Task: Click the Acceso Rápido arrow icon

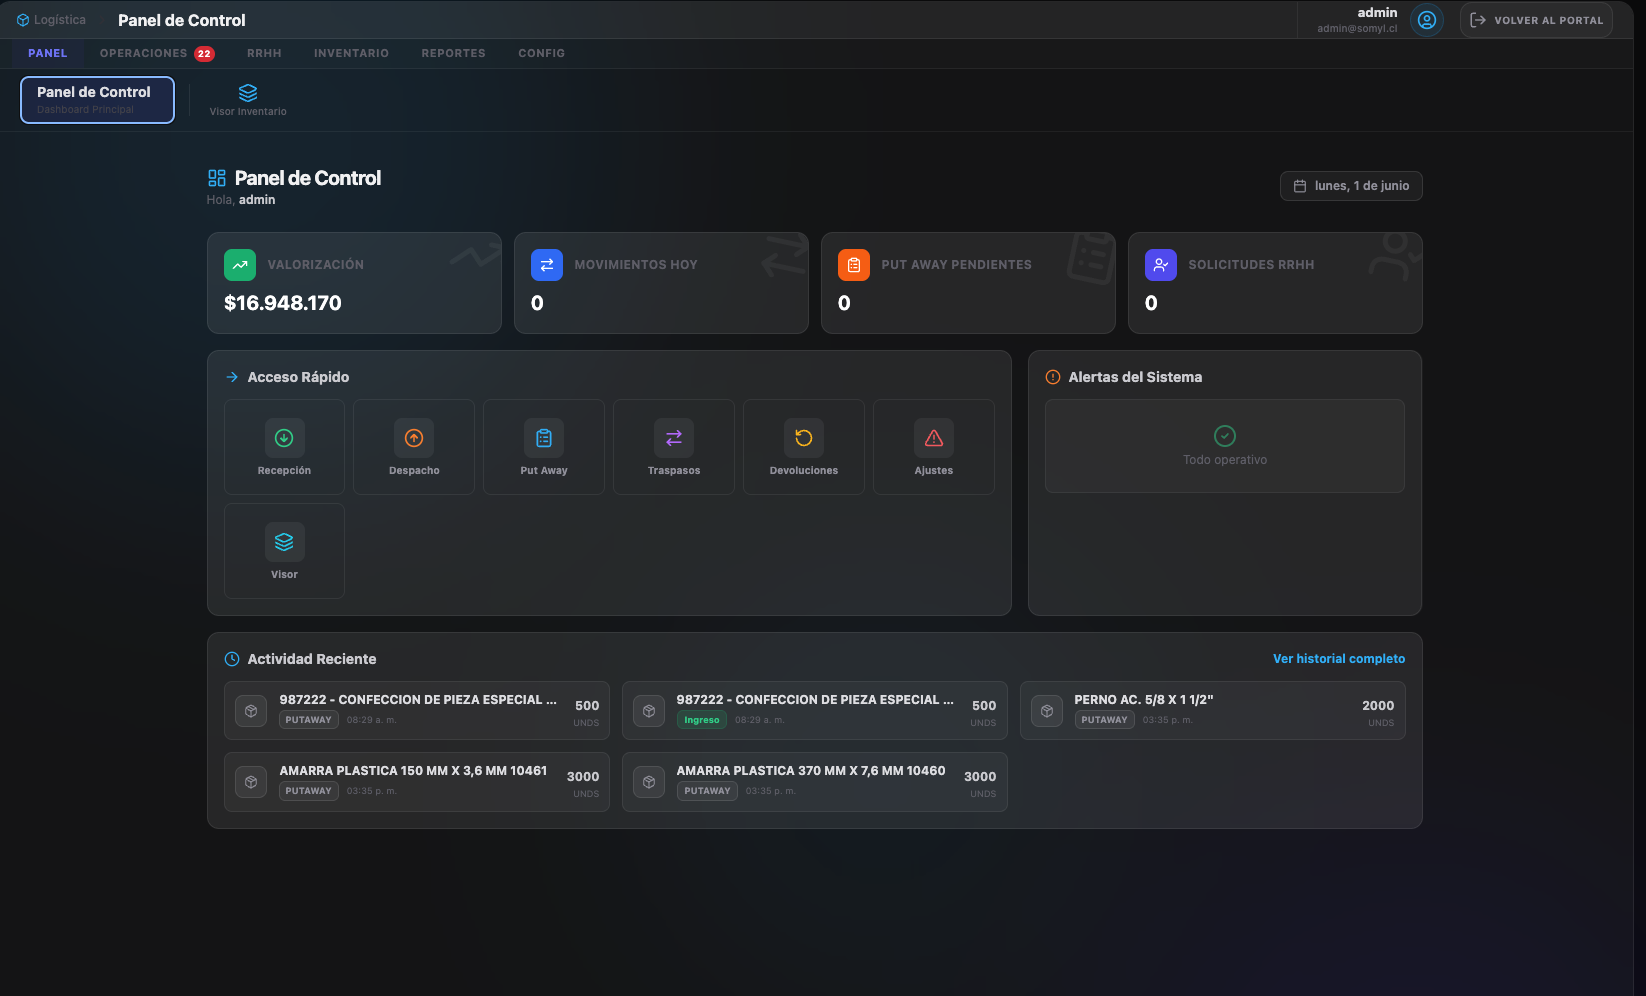Action: tap(232, 377)
